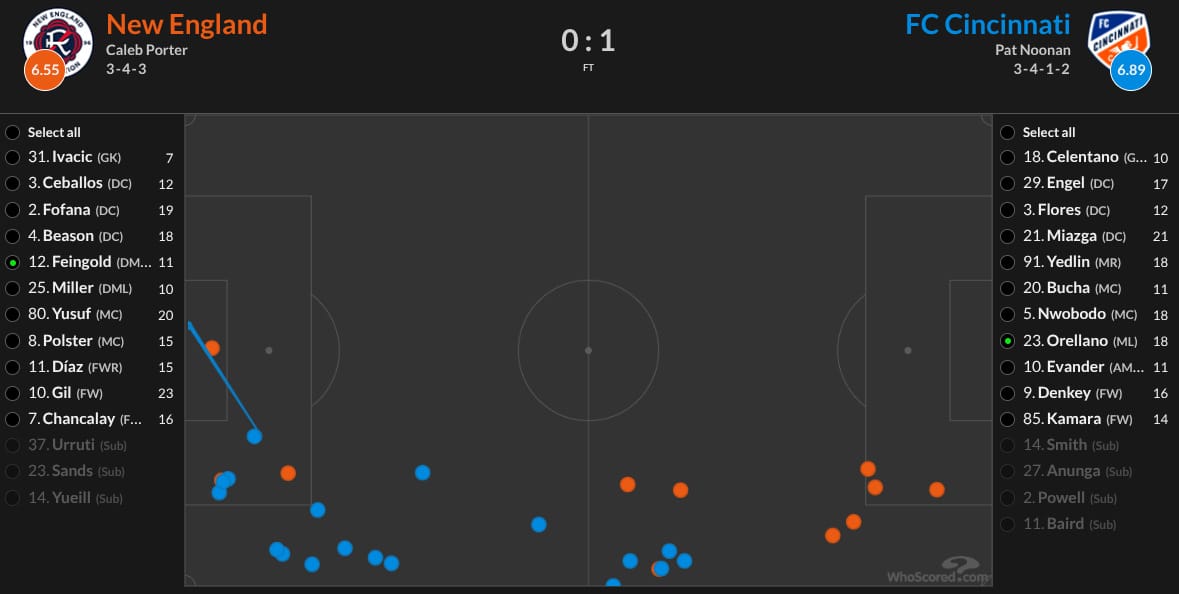The image size is (1179, 594).
Task: Toggle FC Cincinnati's Select all radio button
Action: coord(1007,132)
